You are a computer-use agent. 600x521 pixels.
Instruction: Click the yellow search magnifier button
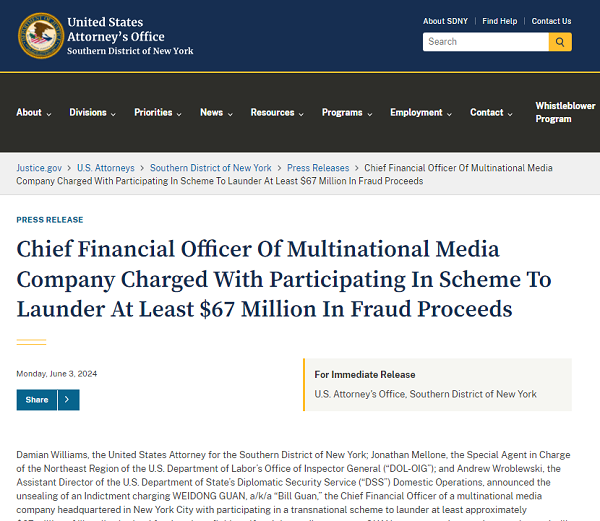(x=560, y=42)
